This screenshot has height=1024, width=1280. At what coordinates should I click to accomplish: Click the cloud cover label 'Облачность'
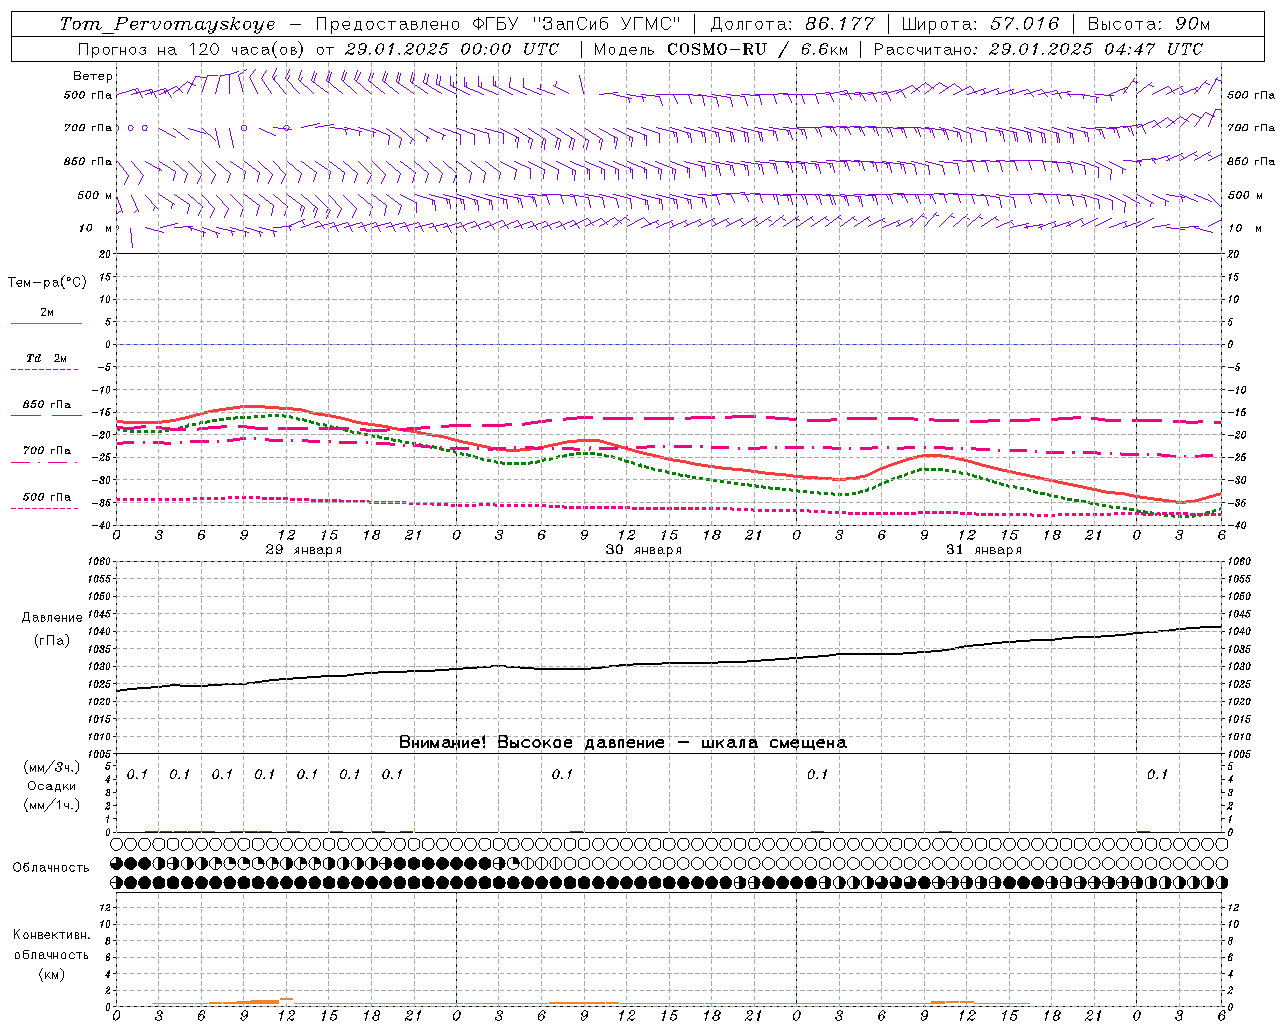51,868
